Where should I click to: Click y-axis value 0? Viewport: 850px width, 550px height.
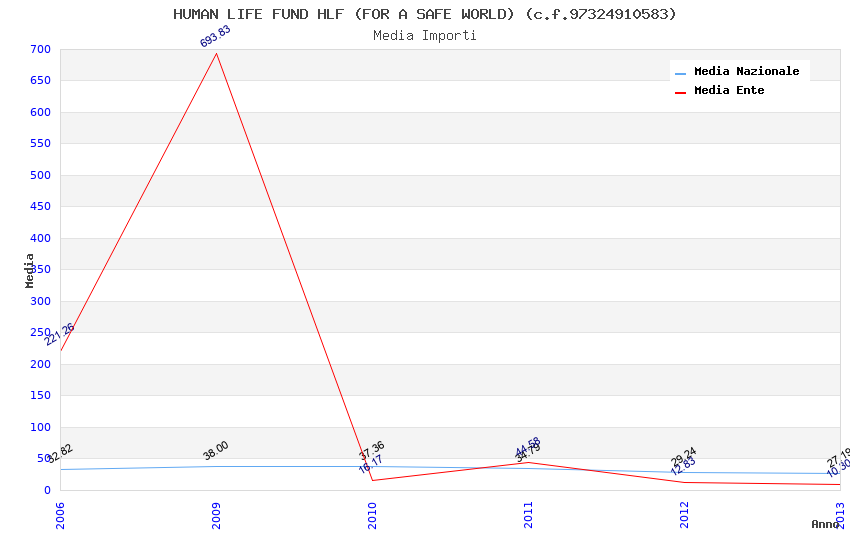[x=48, y=490]
